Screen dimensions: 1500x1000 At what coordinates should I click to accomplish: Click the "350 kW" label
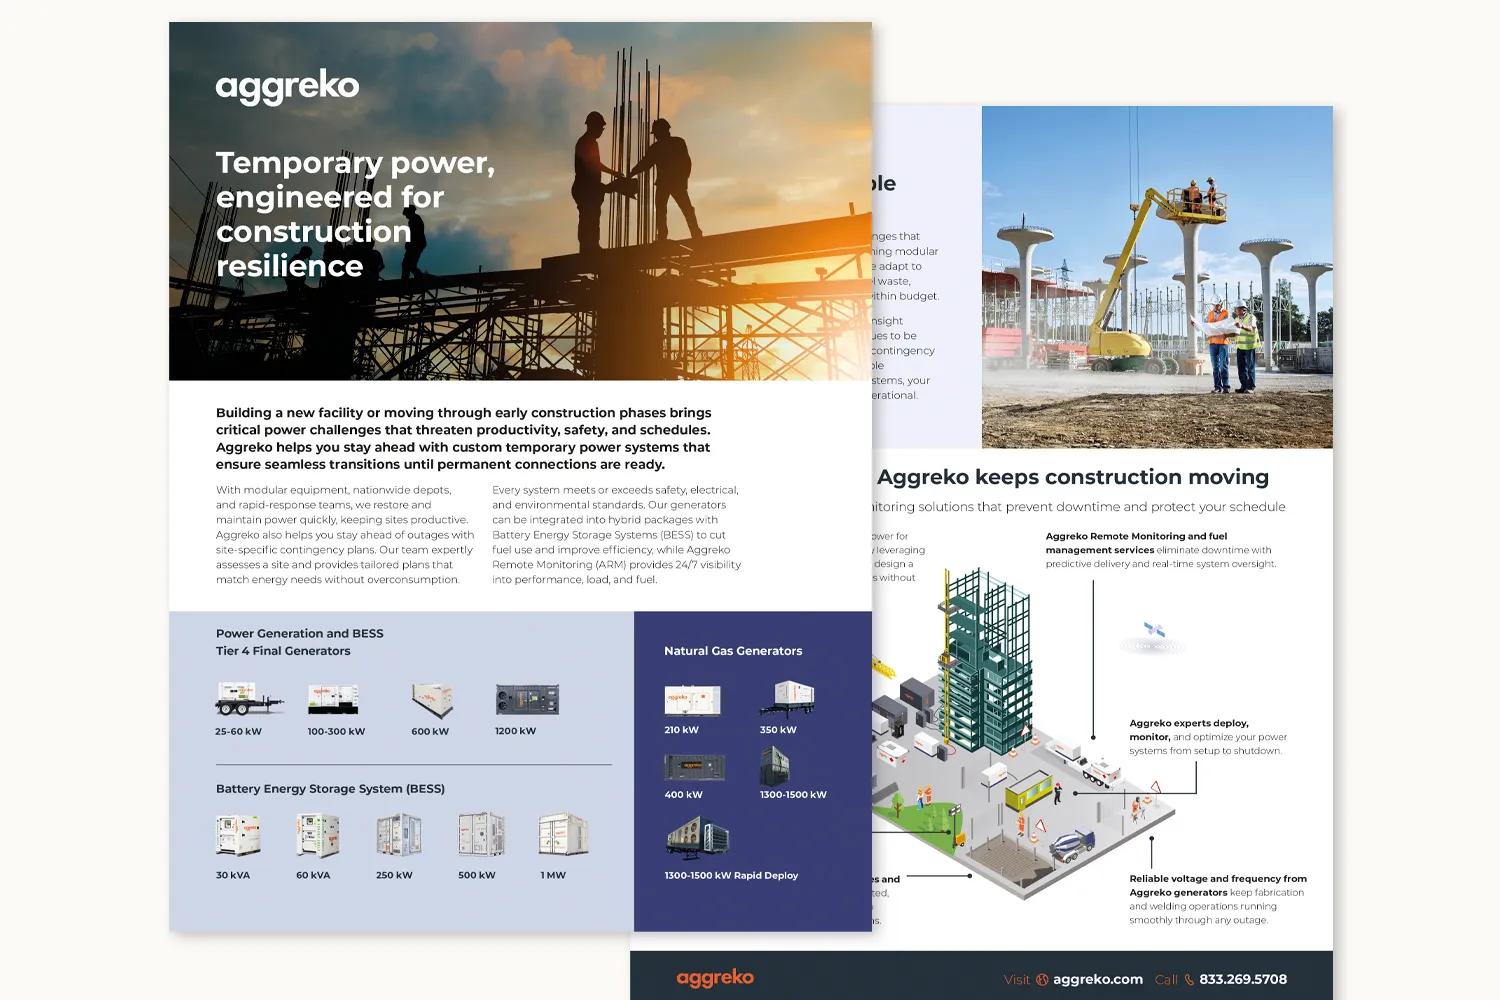[778, 730]
